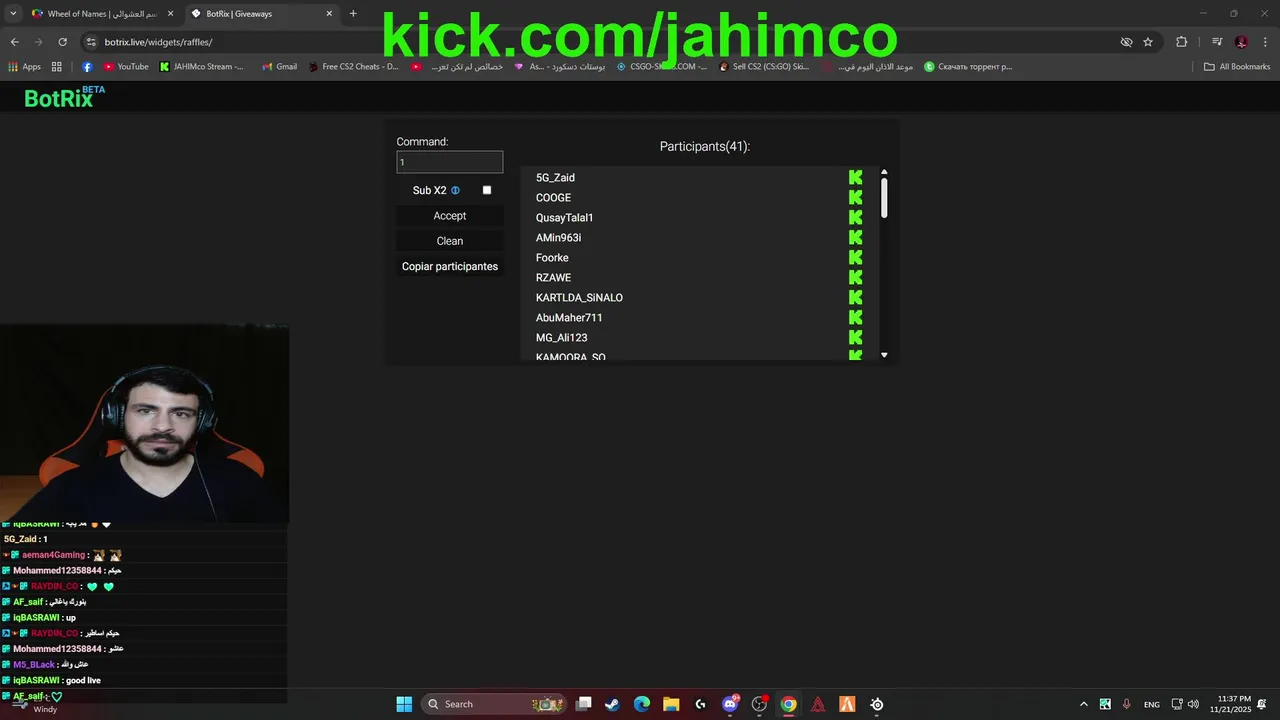Select participant QusayTalal1 name
The image size is (1280, 720).
tap(565, 218)
